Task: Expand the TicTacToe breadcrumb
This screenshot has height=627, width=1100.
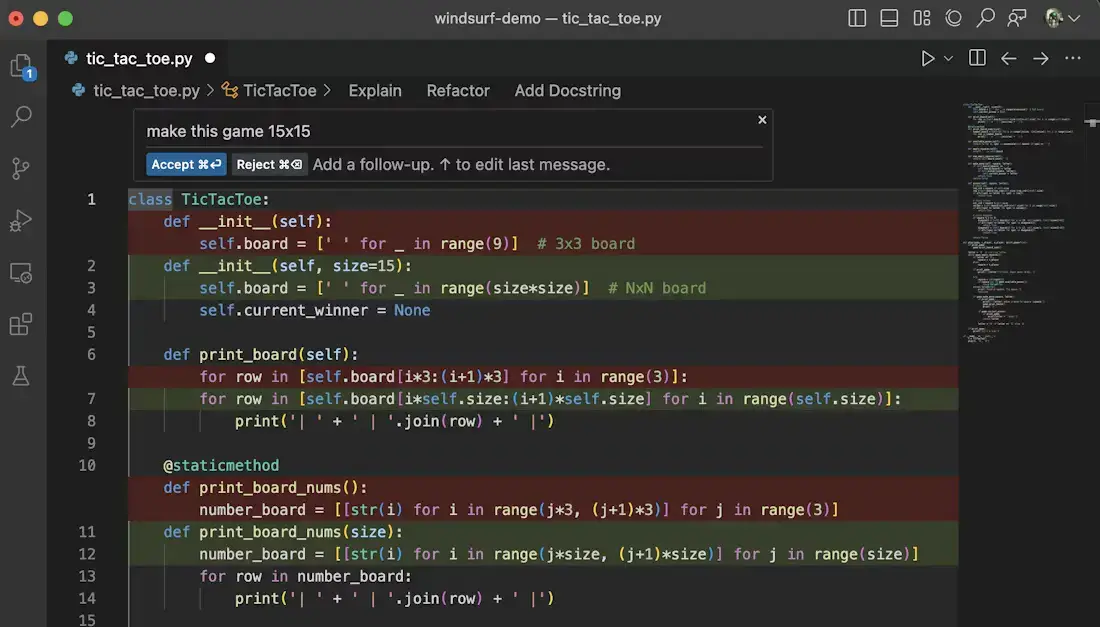Action: tap(279, 90)
